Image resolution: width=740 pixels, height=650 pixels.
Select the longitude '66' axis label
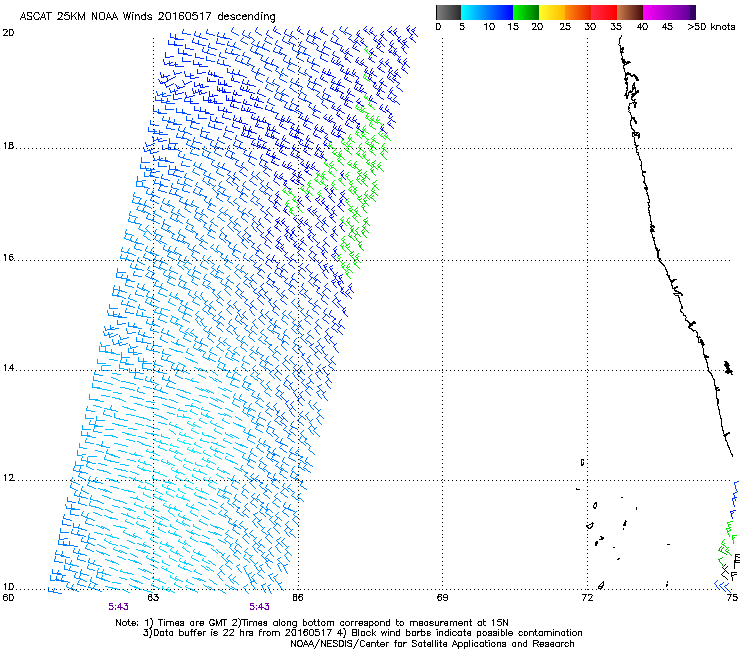(x=297, y=598)
